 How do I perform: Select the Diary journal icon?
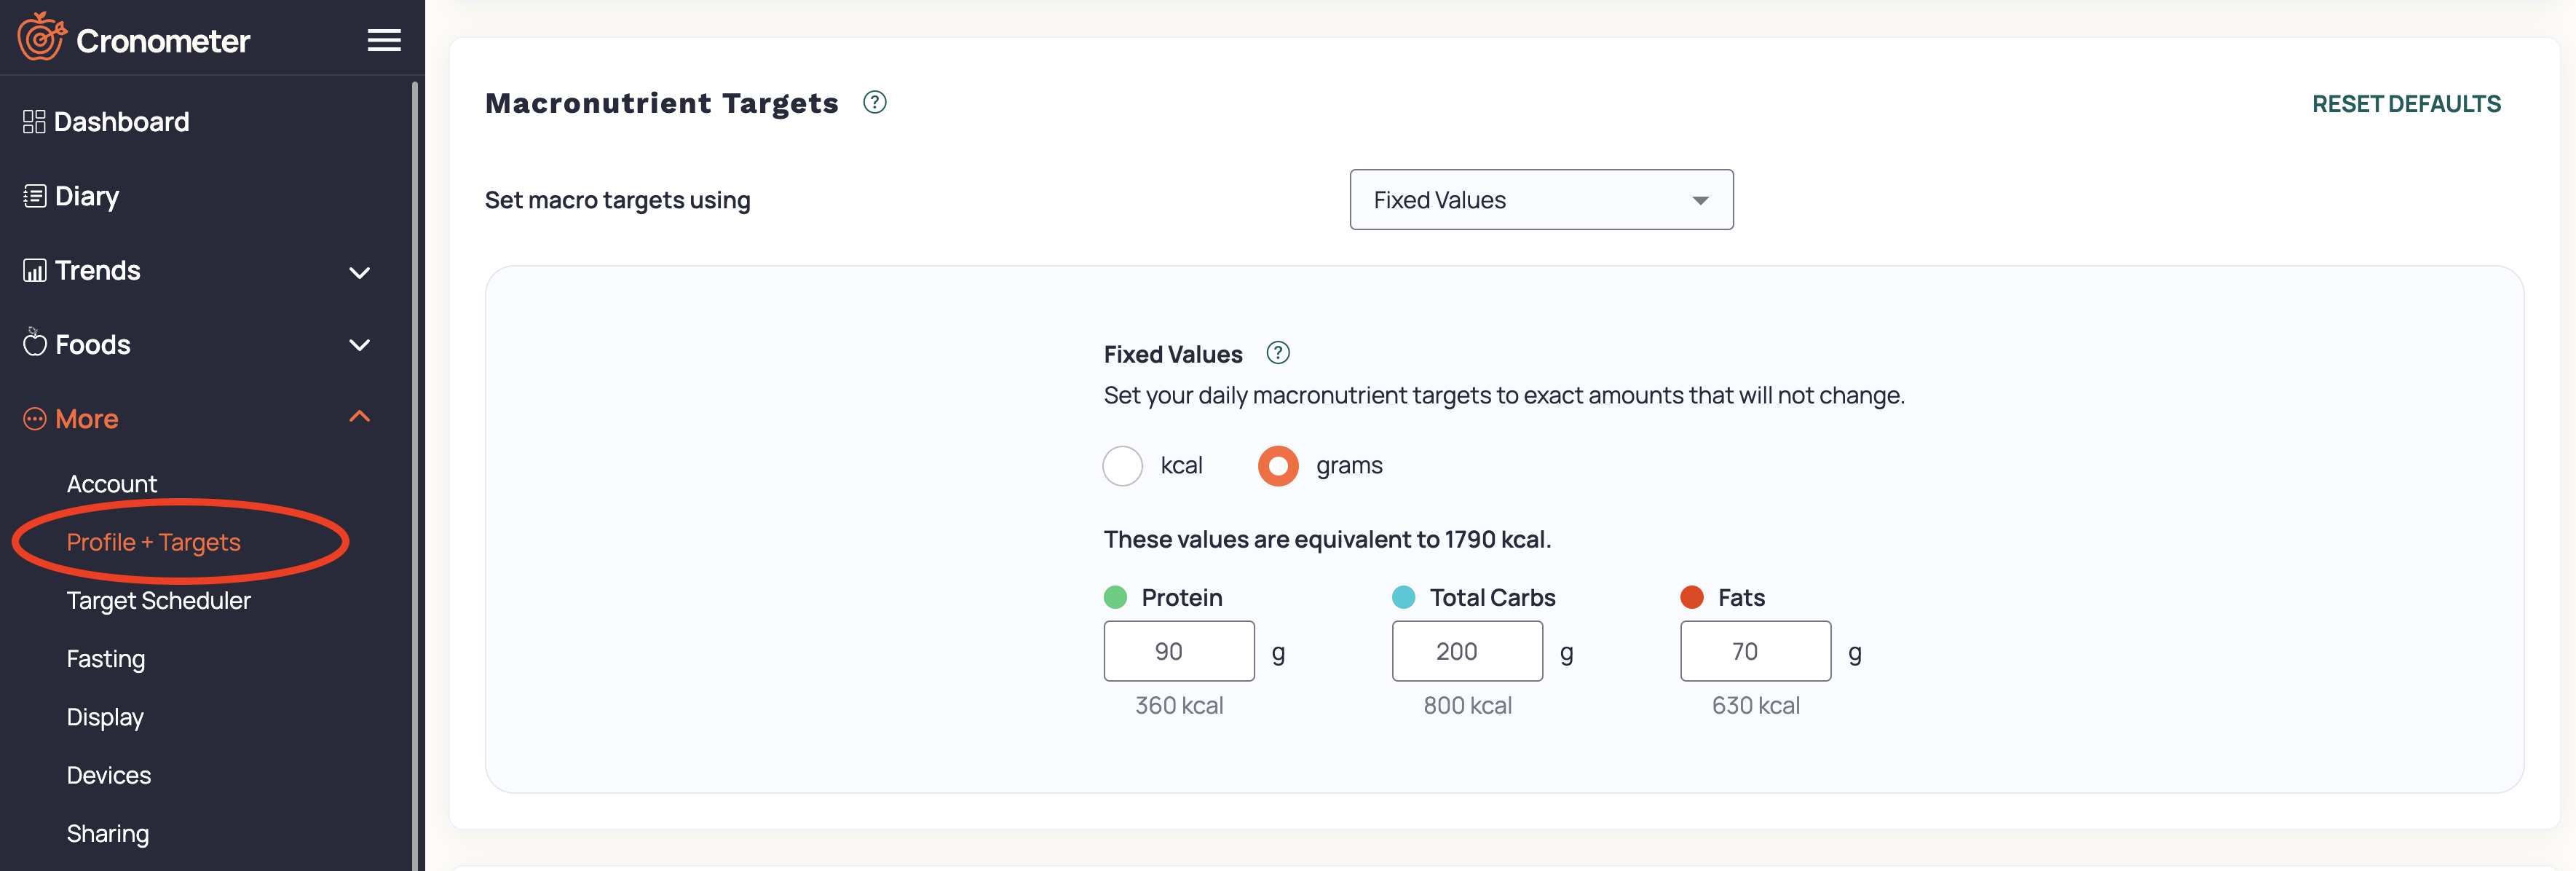pos(34,195)
